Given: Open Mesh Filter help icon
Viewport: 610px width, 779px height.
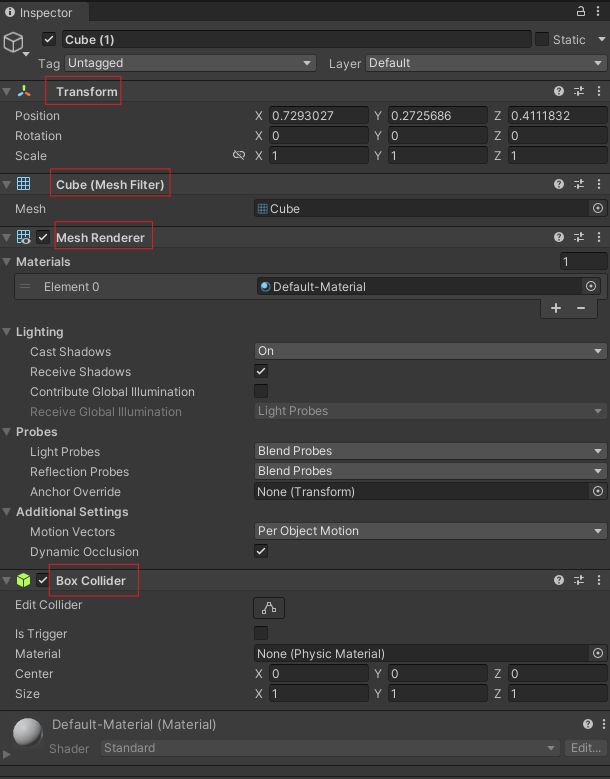Looking at the screenshot, I should [559, 184].
